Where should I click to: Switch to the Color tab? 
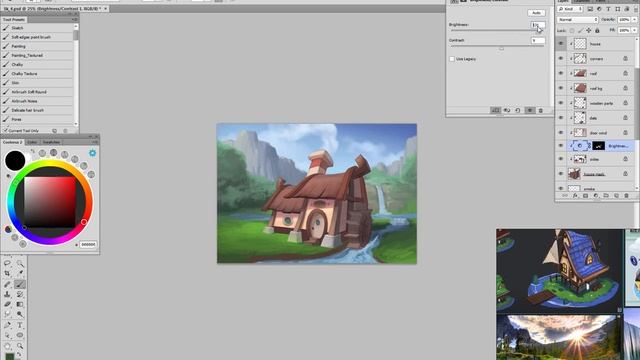pyautogui.click(x=32, y=142)
